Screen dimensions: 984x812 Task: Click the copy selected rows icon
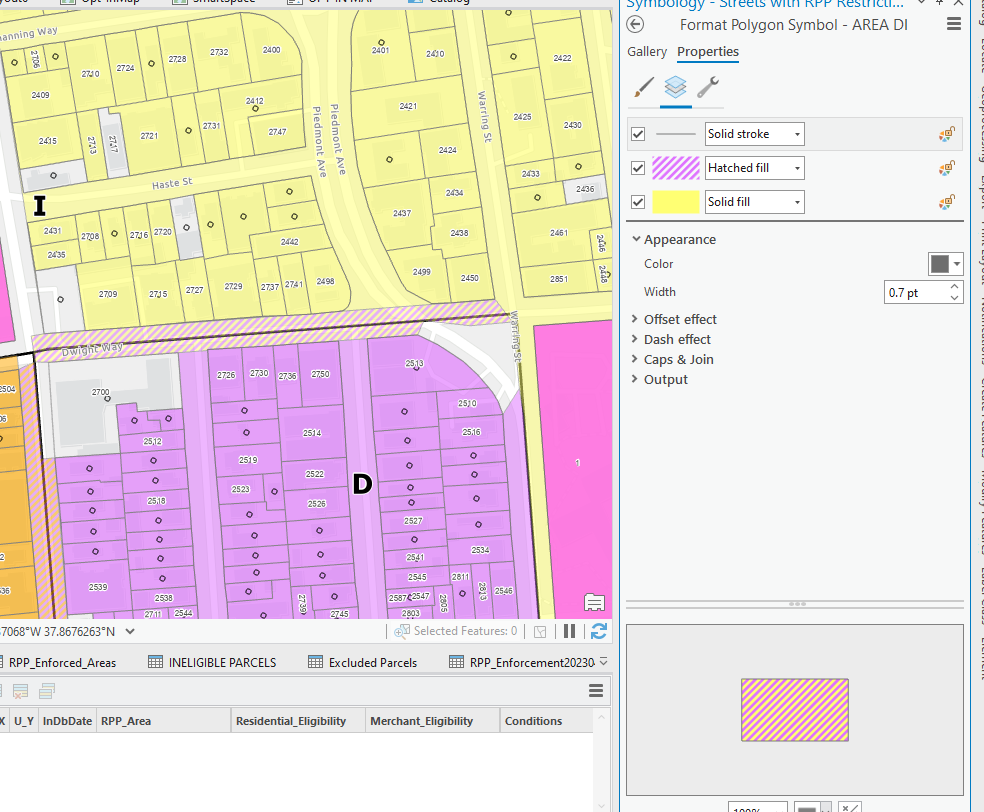47,692
